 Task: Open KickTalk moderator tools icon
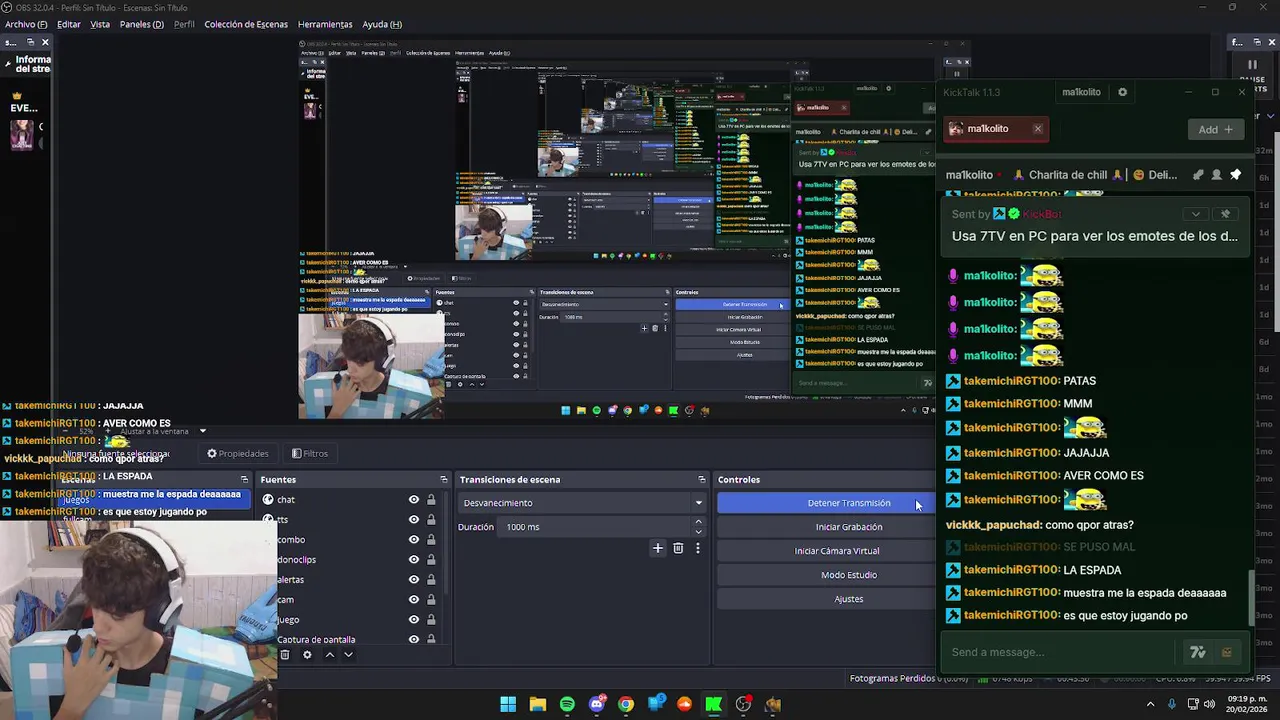point(1198,175)
